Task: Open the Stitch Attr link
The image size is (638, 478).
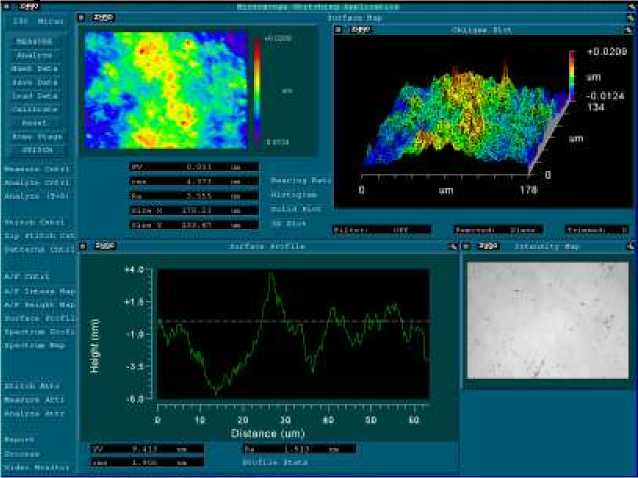Action: [32, 386]
